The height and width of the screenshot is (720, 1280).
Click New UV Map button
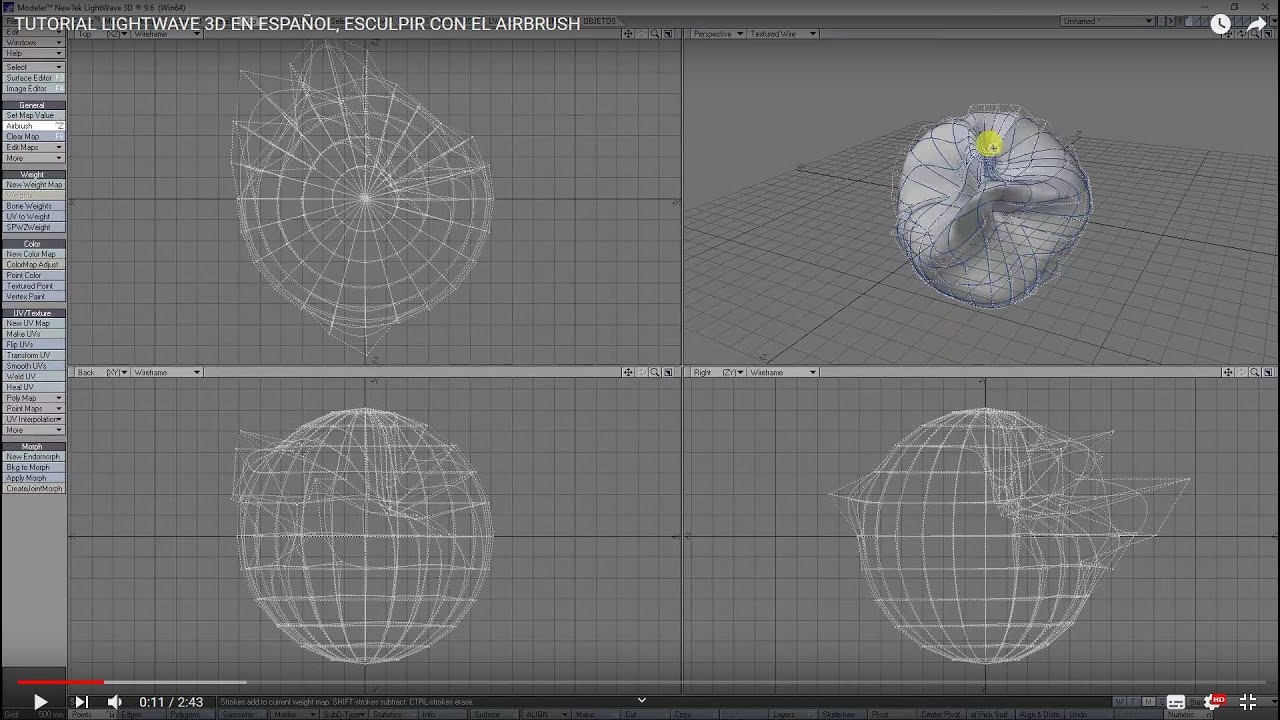34,323
